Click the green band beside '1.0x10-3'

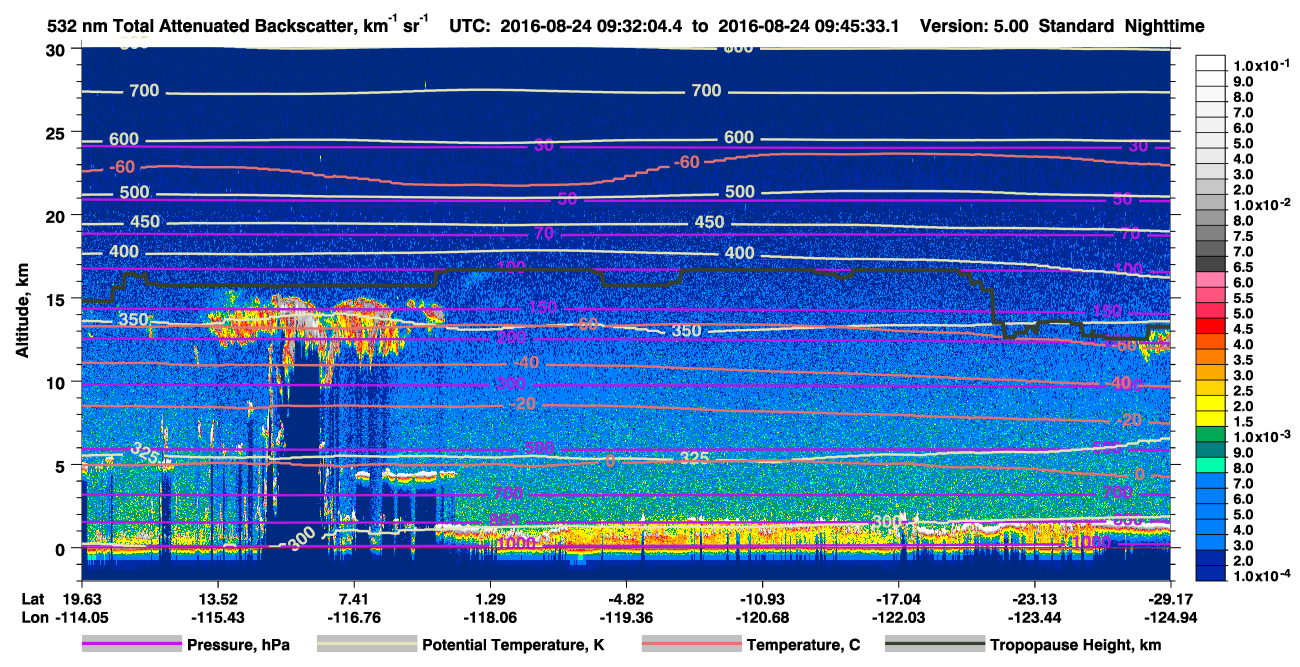click(1212, 432)
